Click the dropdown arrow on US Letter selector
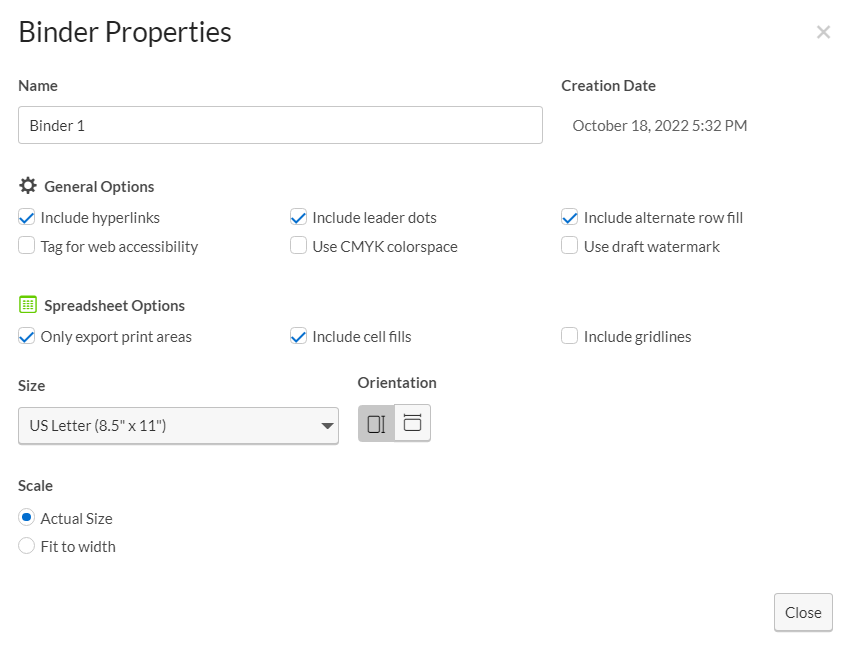Viewport: 852px width, 654px height. 327,425
